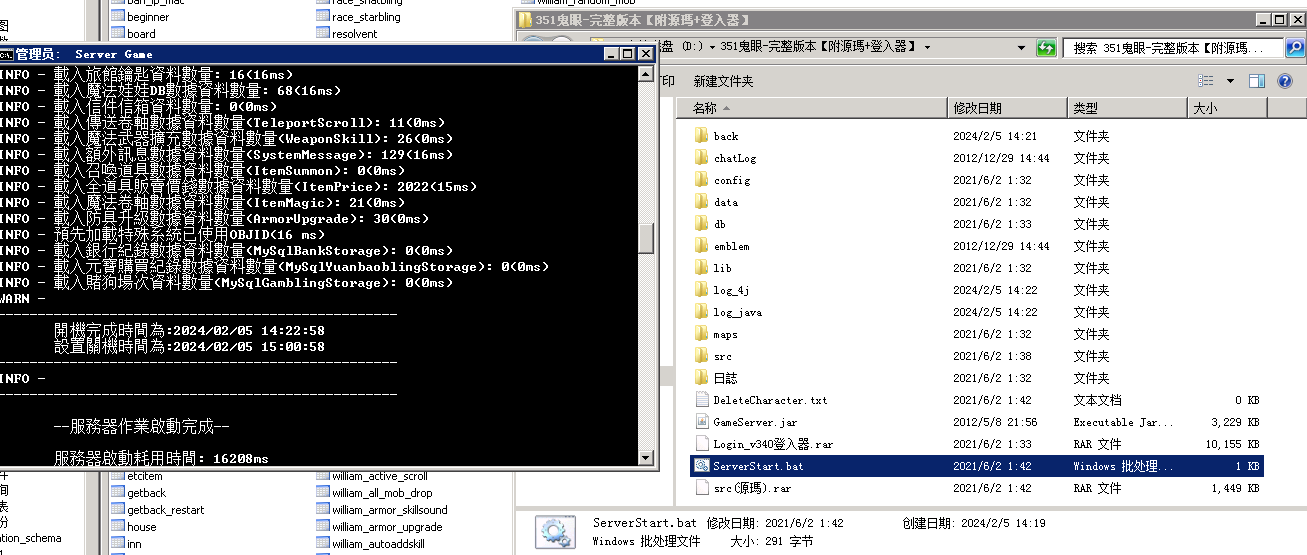Viewport: 1307px width, 555px height.
Task: Expand the view options dropdown arrow
Action: [x=1230, y=81]
